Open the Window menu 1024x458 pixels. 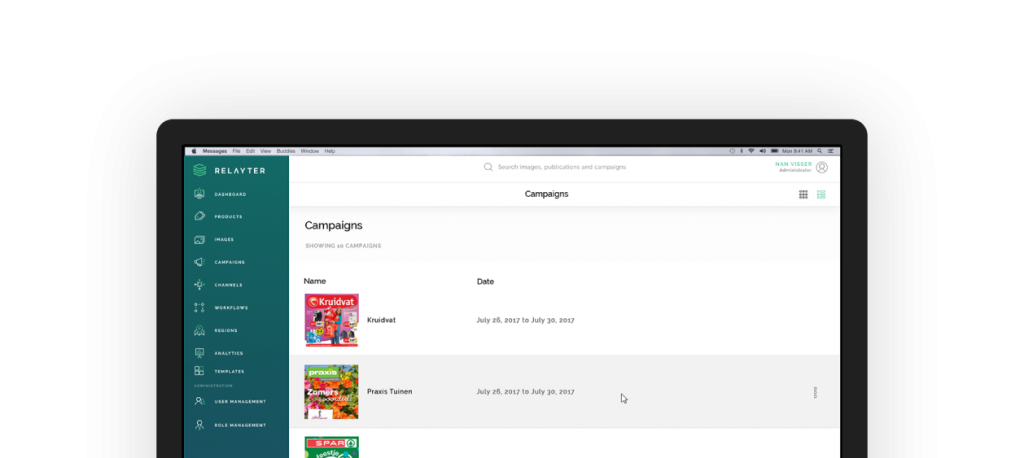[x=310, y=151]
